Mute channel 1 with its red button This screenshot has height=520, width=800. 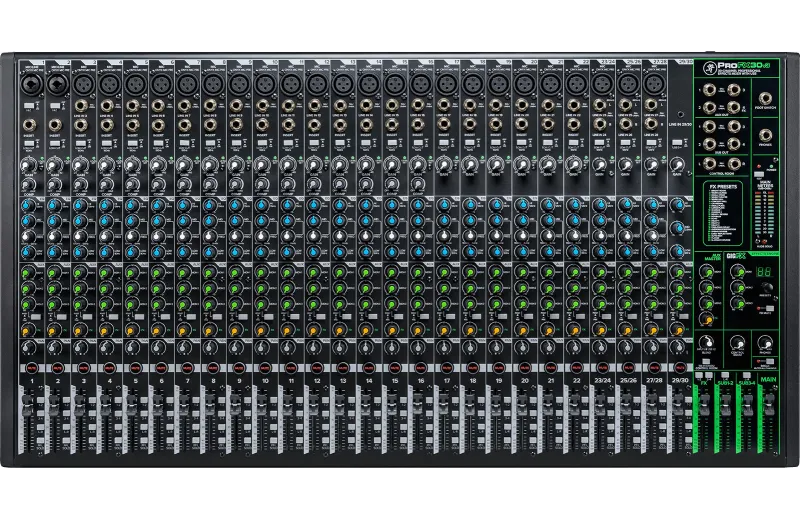click(x=32, y=368)
